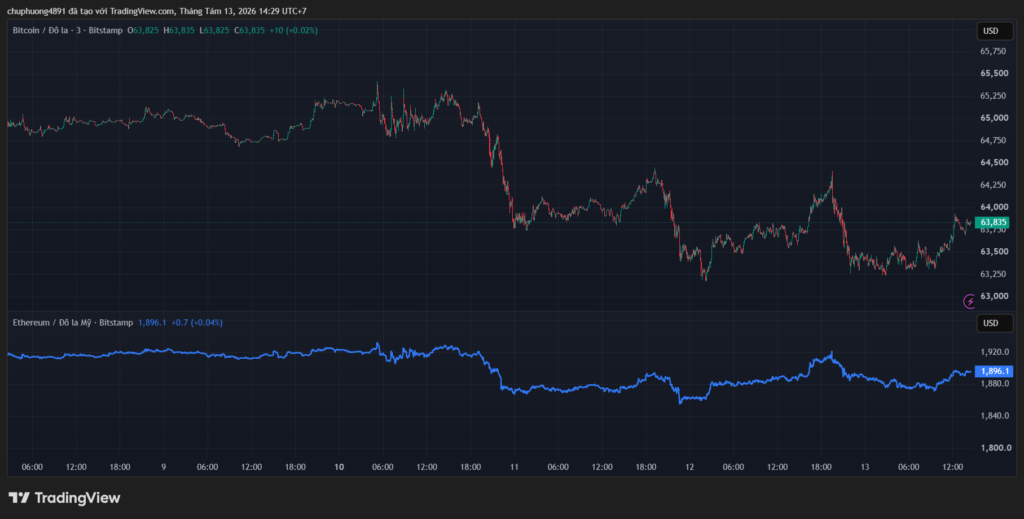Click the 64,250 price axis label
The image size is (1024, 519).
tap(993, 184)
